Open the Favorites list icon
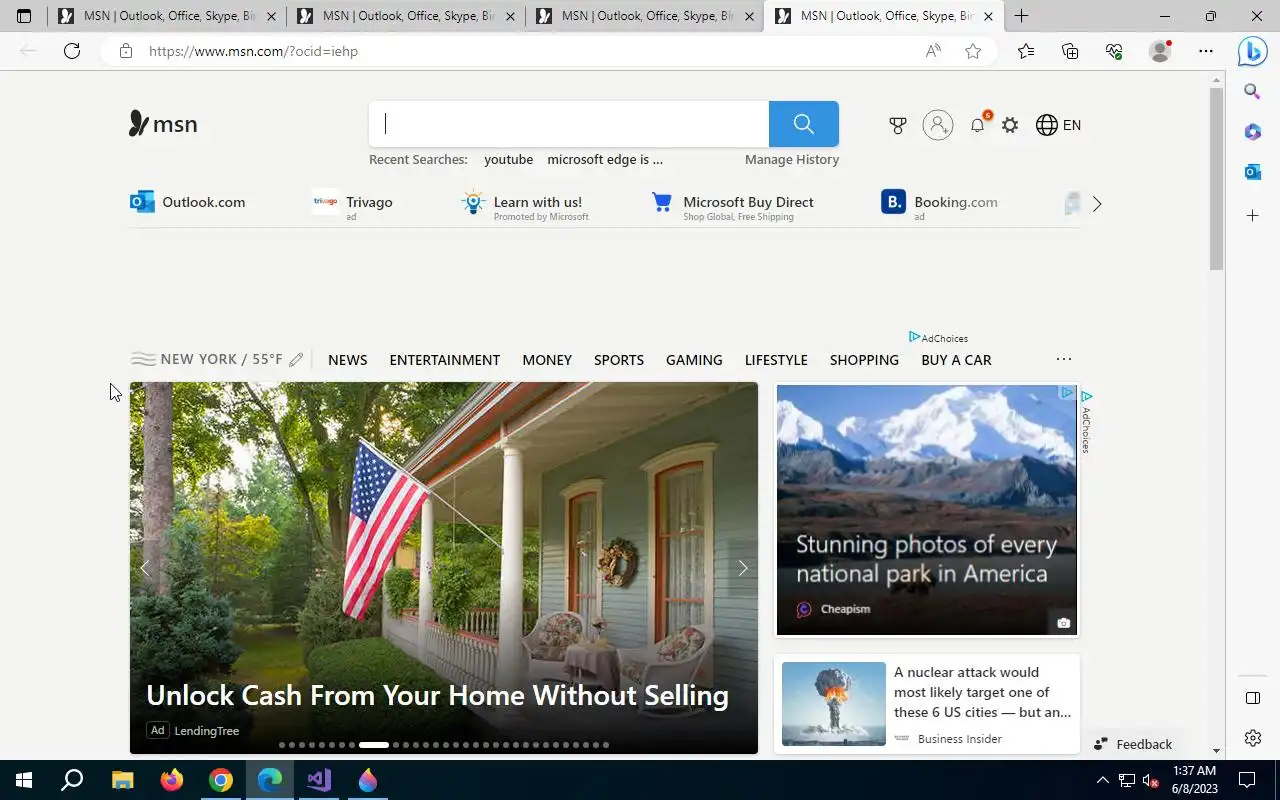 coord(1026,51)
